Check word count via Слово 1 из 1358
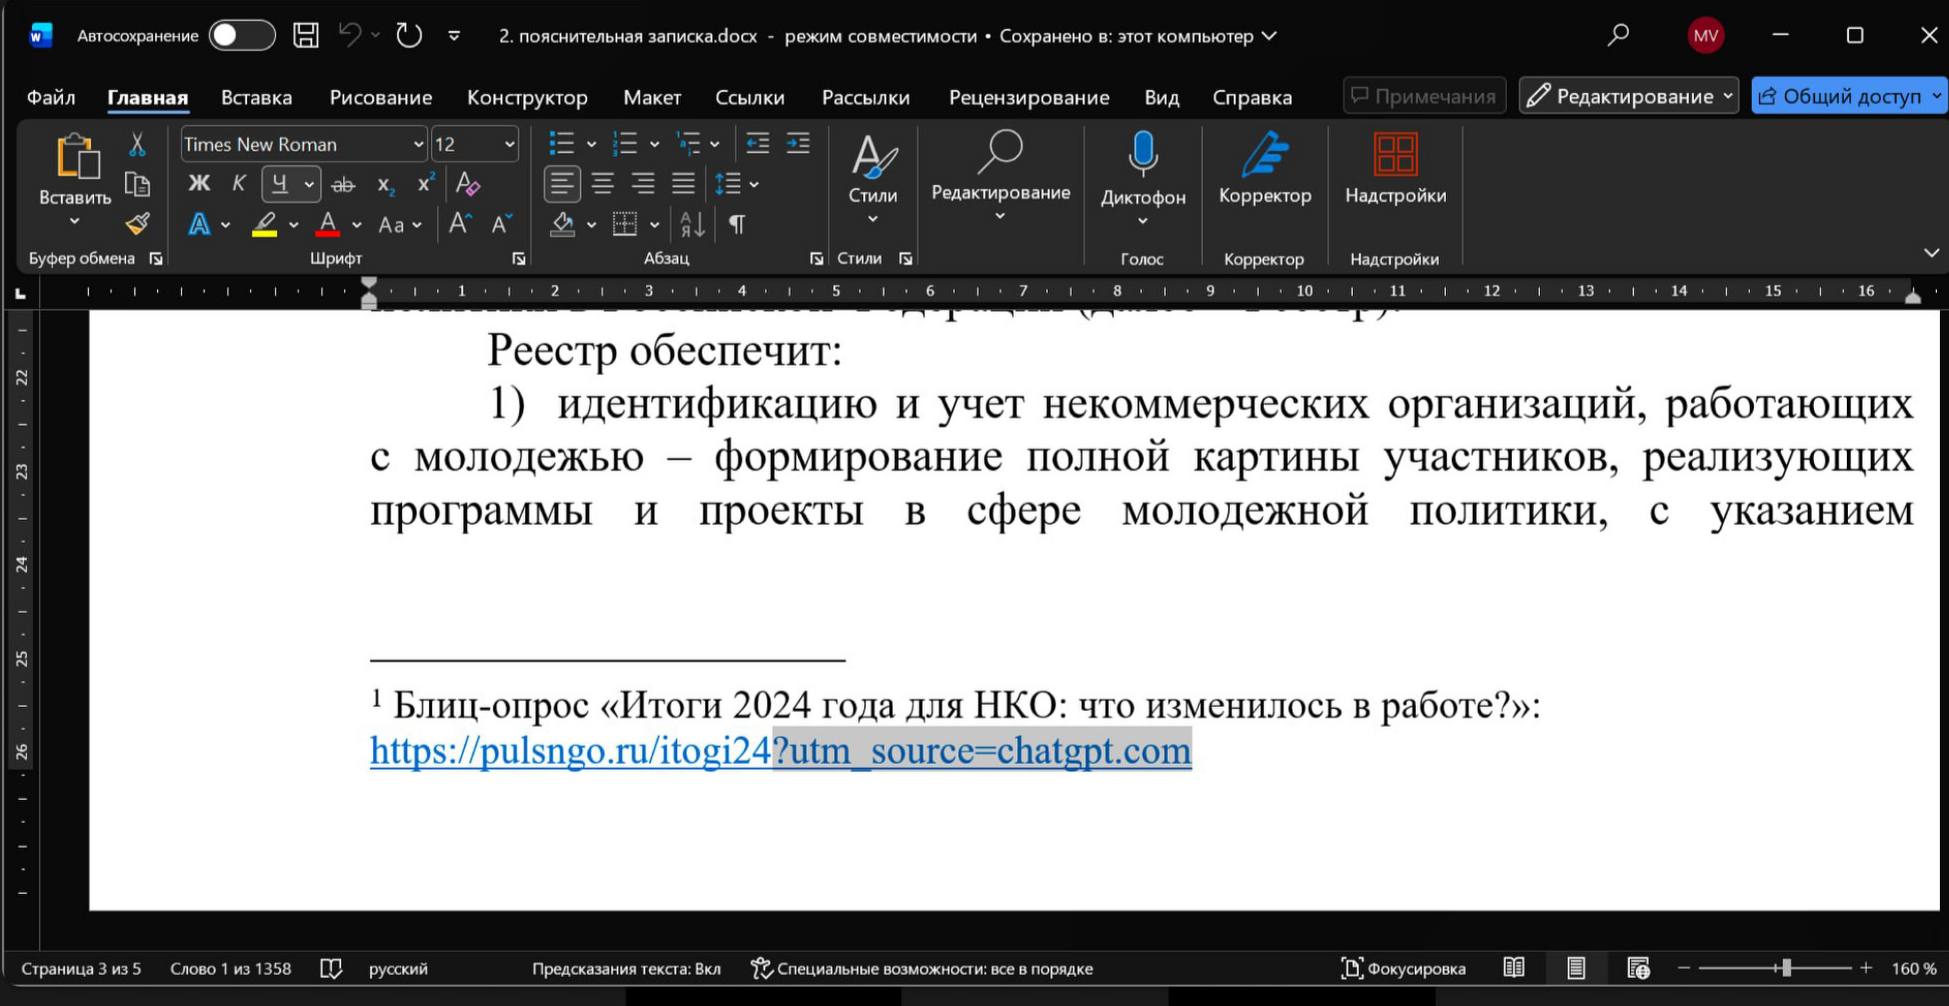Viewport: 1949px width, 1006px height. coord(230,968)
